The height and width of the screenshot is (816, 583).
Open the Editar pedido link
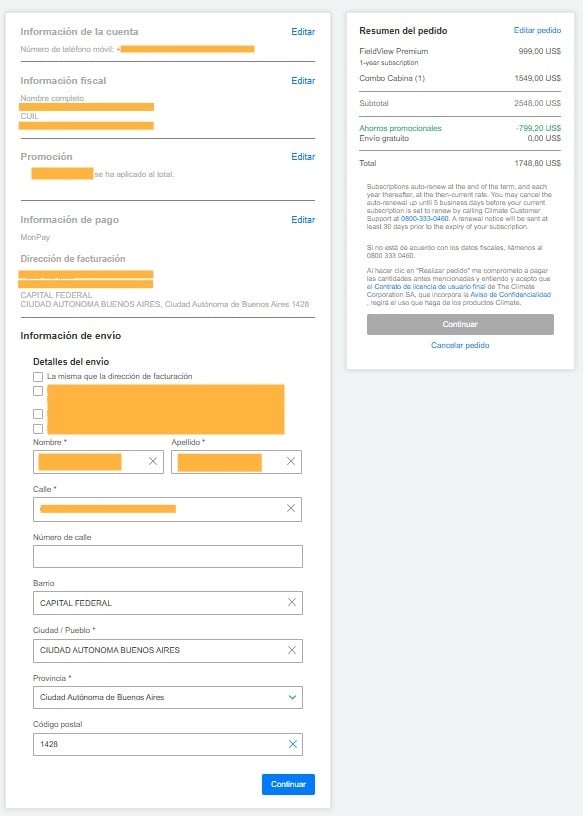(537, 30)
